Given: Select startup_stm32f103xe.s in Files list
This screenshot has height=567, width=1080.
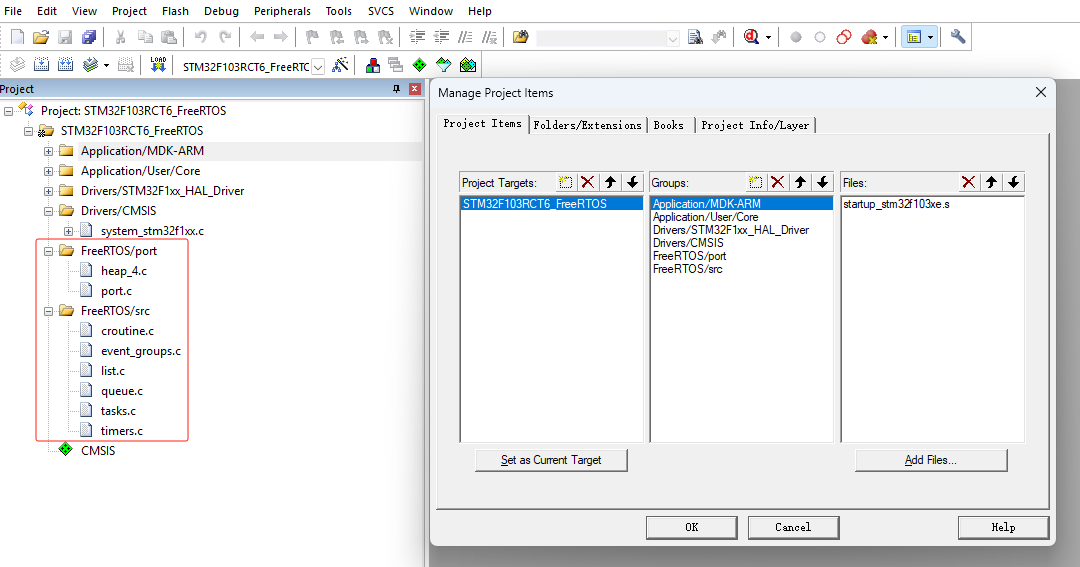Looking at the screenshot, I should 896,204.
